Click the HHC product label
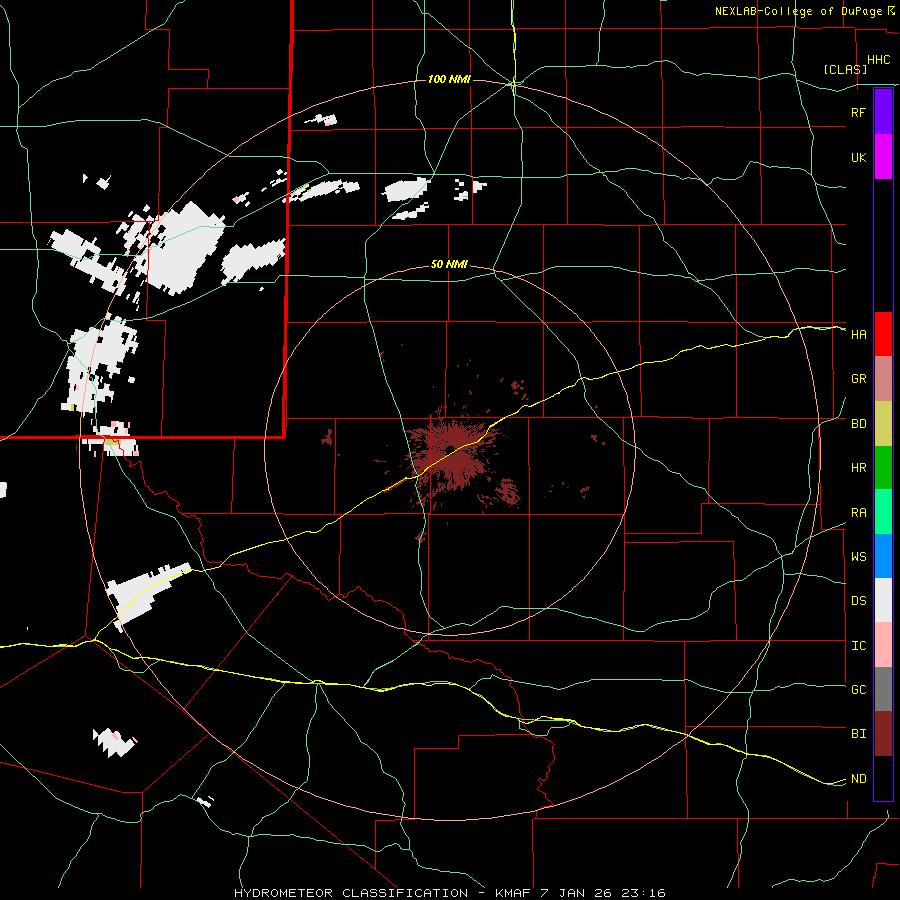This screenshot has height=900, width=900. pos(878,60)
